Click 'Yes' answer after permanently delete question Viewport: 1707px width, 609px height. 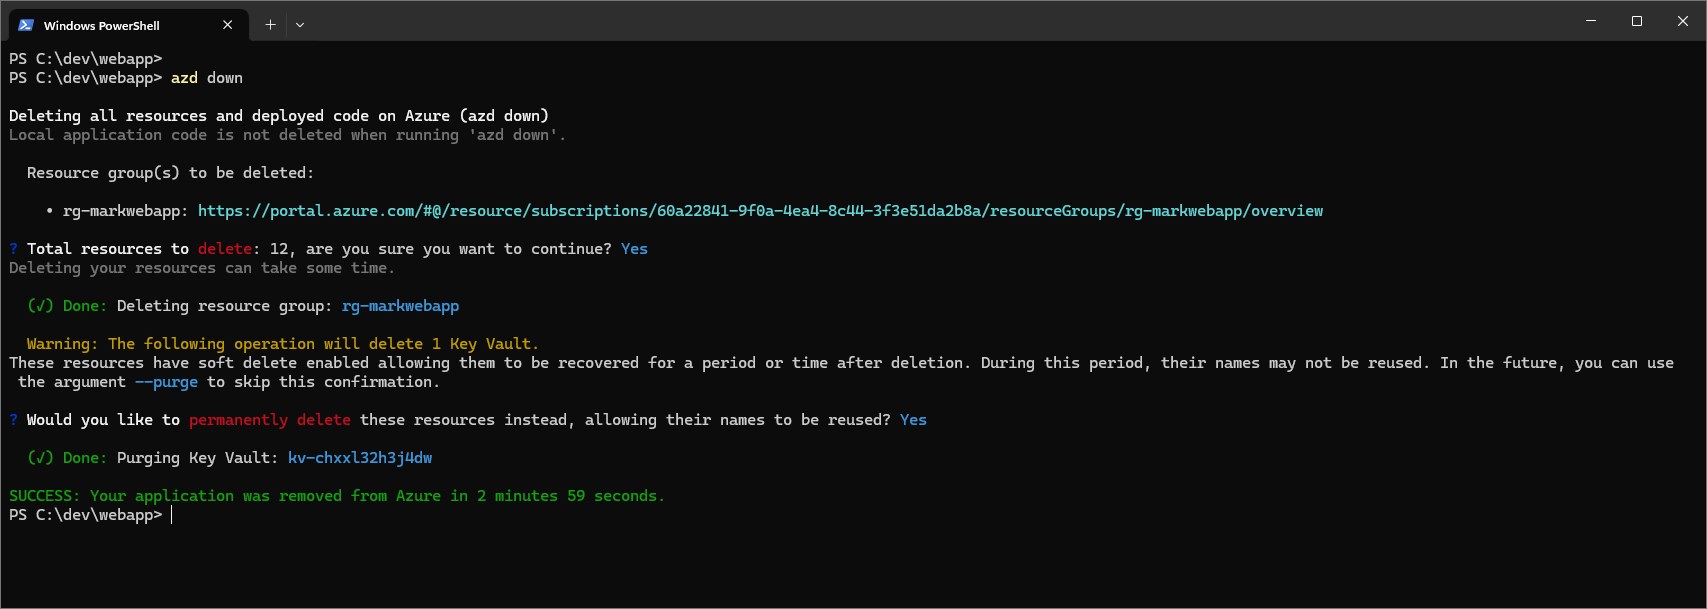[x=913, y=420]
